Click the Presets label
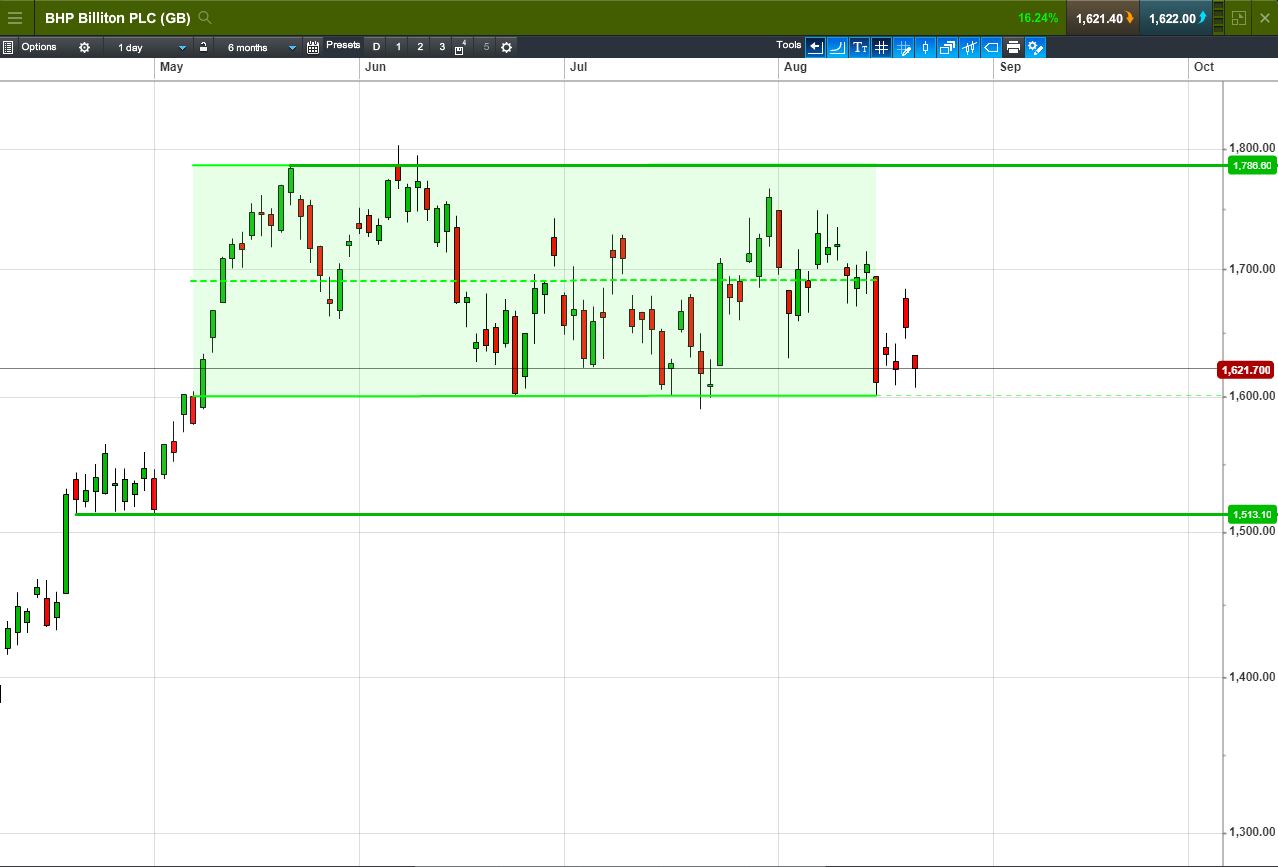This screenshot has width=1278, height=867. 343,45
